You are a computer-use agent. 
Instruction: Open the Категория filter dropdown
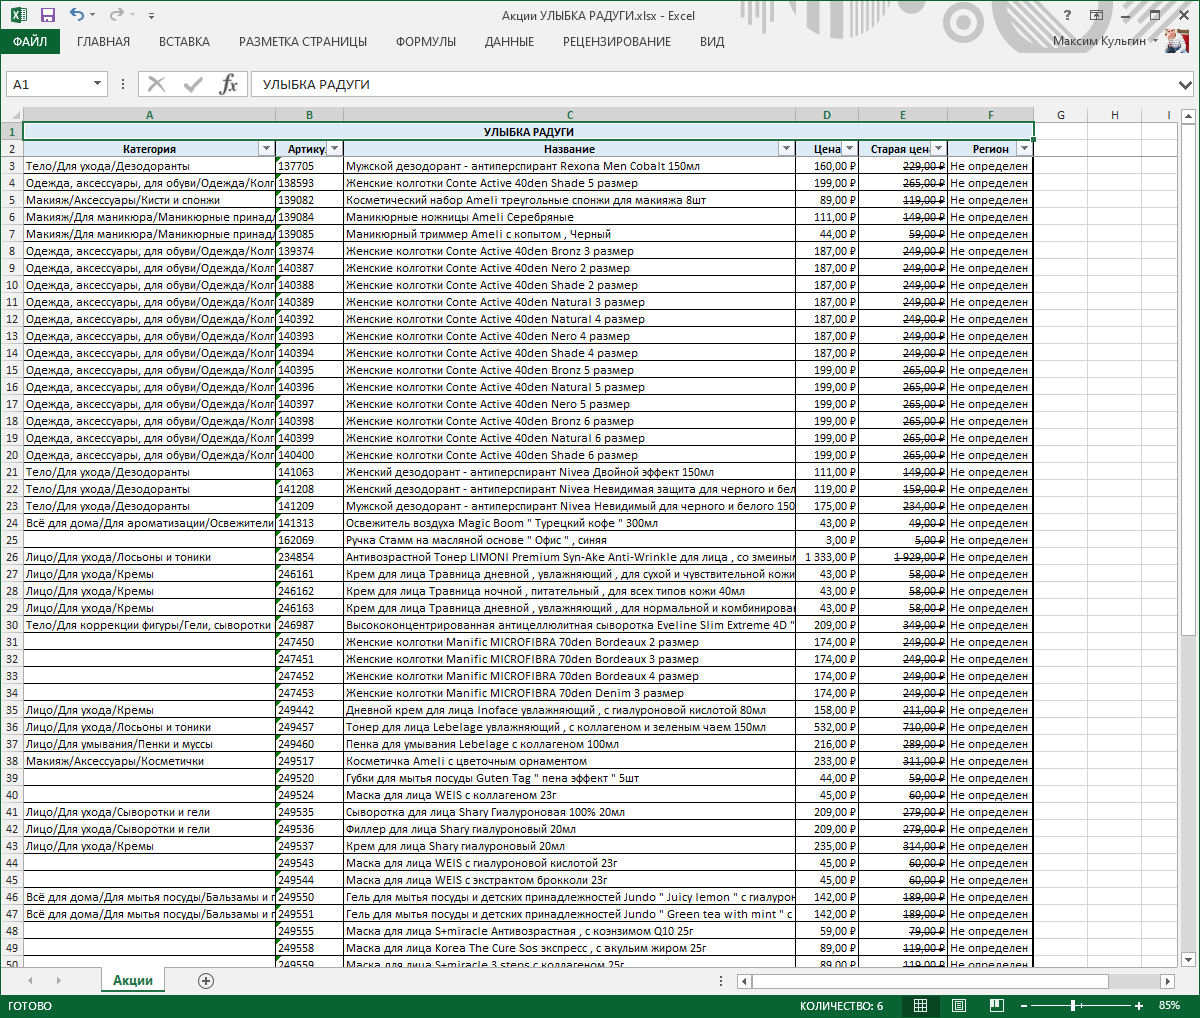[266, 149]
